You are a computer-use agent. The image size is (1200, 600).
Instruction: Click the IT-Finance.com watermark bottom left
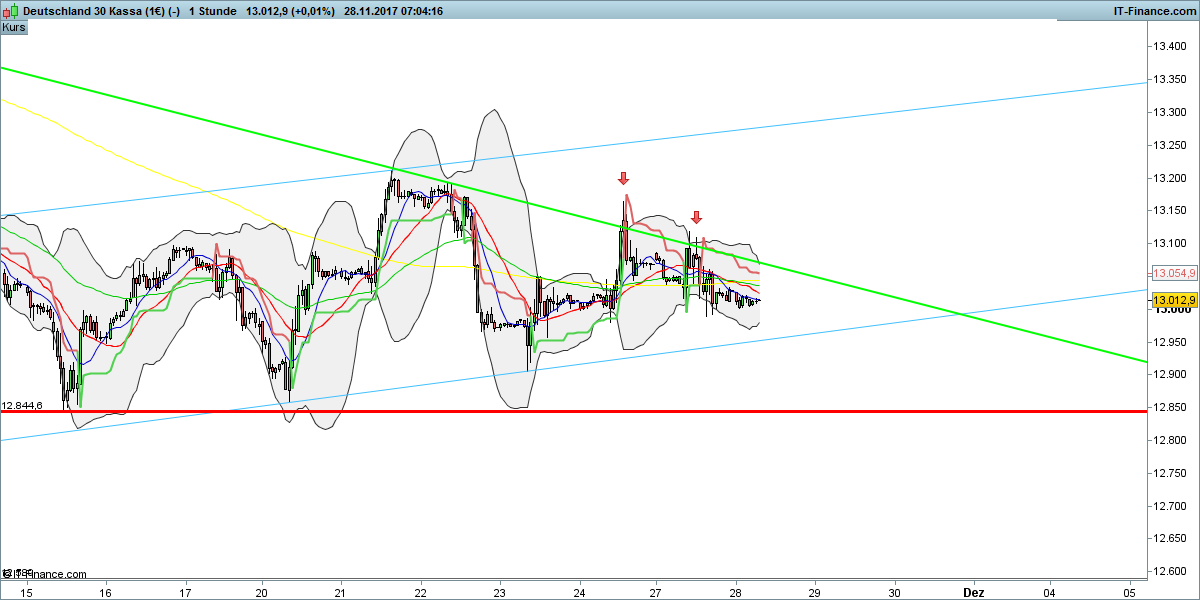(x=42, y=575)
